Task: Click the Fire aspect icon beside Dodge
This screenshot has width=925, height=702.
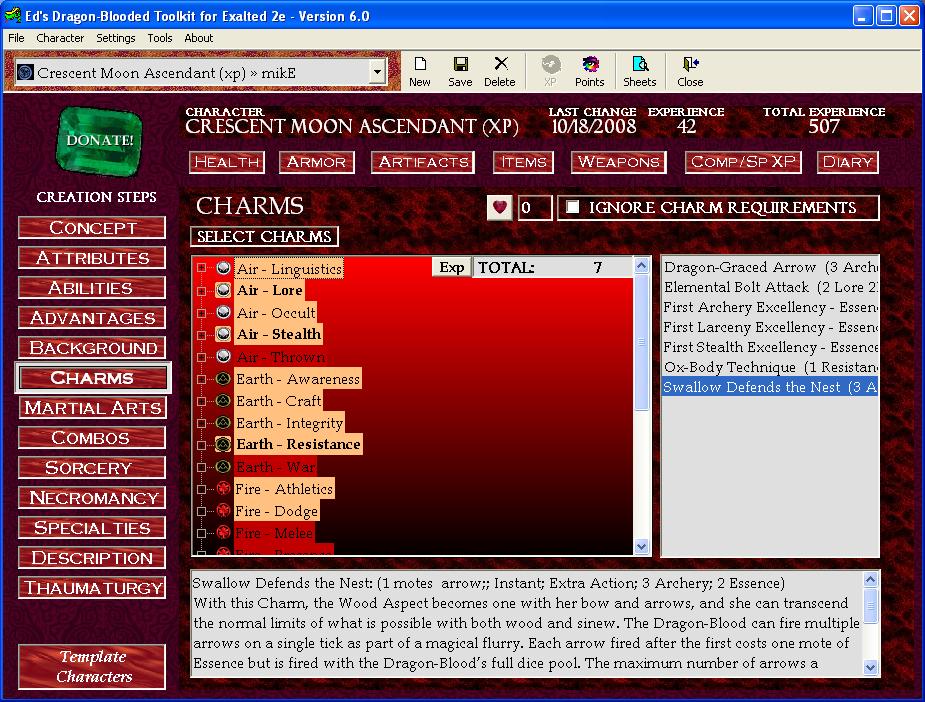Action: (223, 510)
